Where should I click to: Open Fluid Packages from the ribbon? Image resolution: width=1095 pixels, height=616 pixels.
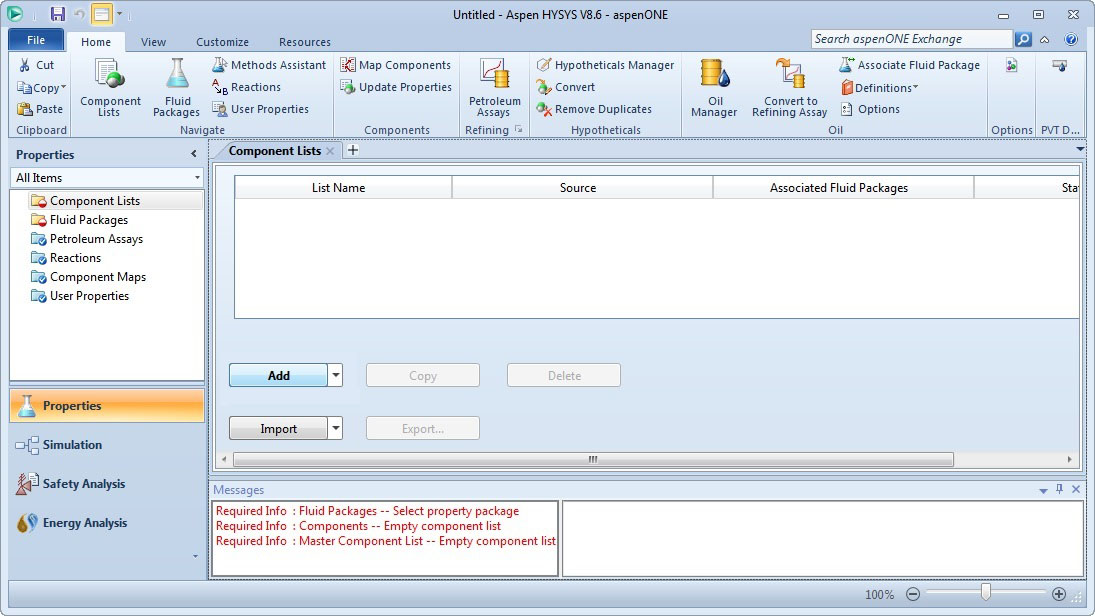point(177,88)
